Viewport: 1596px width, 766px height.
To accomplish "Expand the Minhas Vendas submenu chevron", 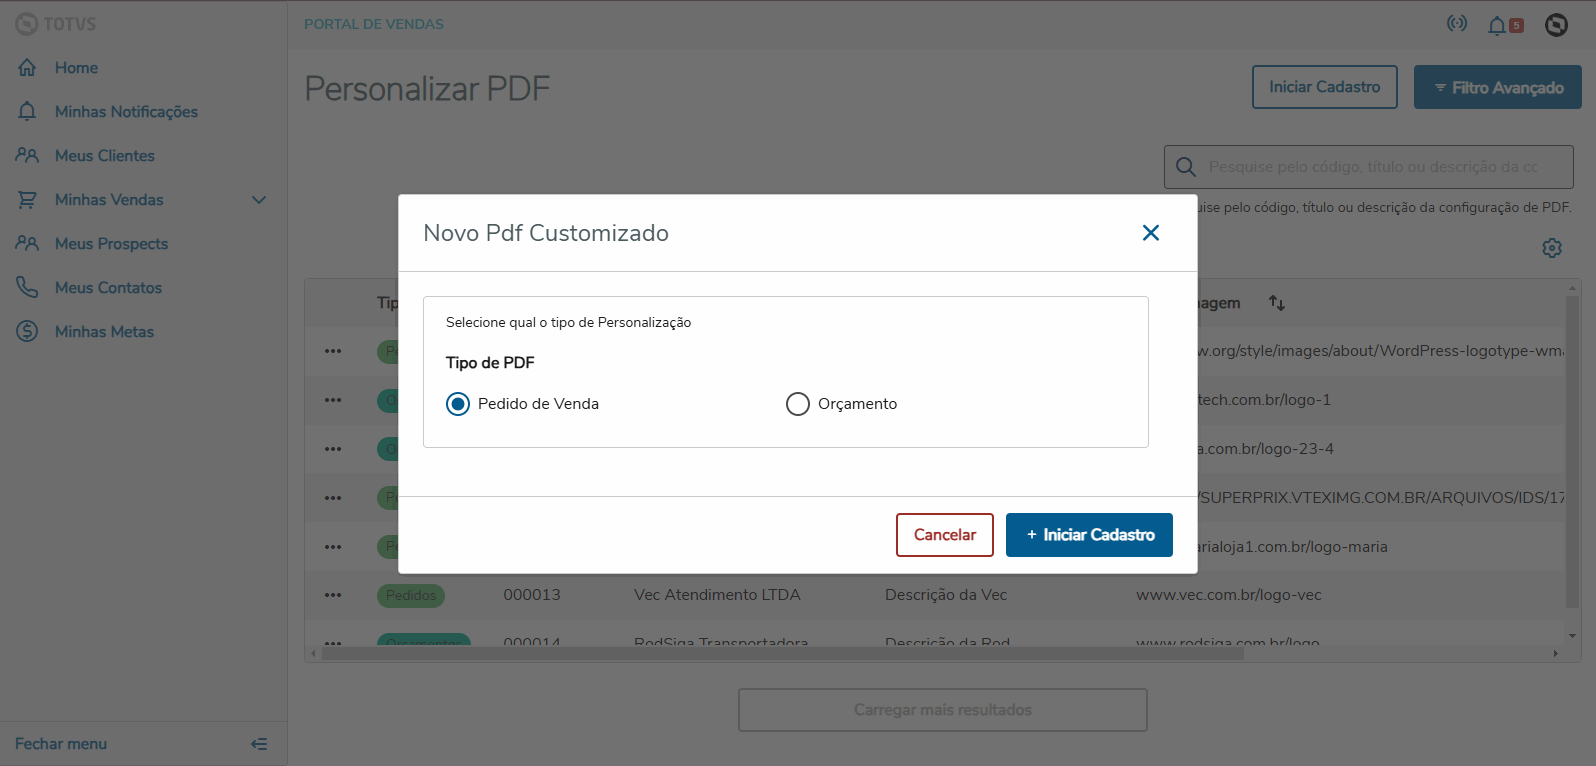I will click(259, 200).
